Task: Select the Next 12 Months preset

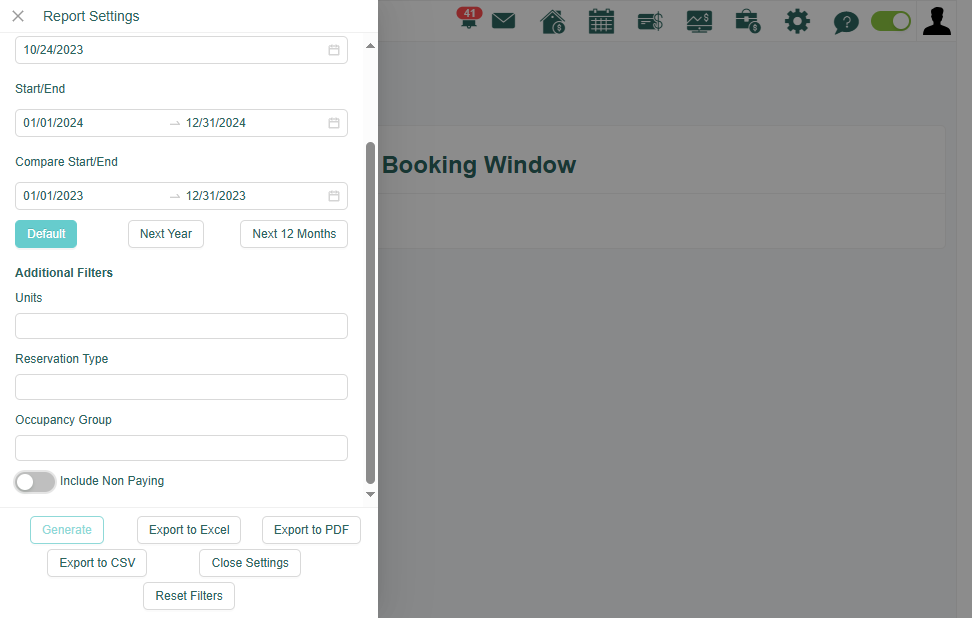Action: point(294,234)
